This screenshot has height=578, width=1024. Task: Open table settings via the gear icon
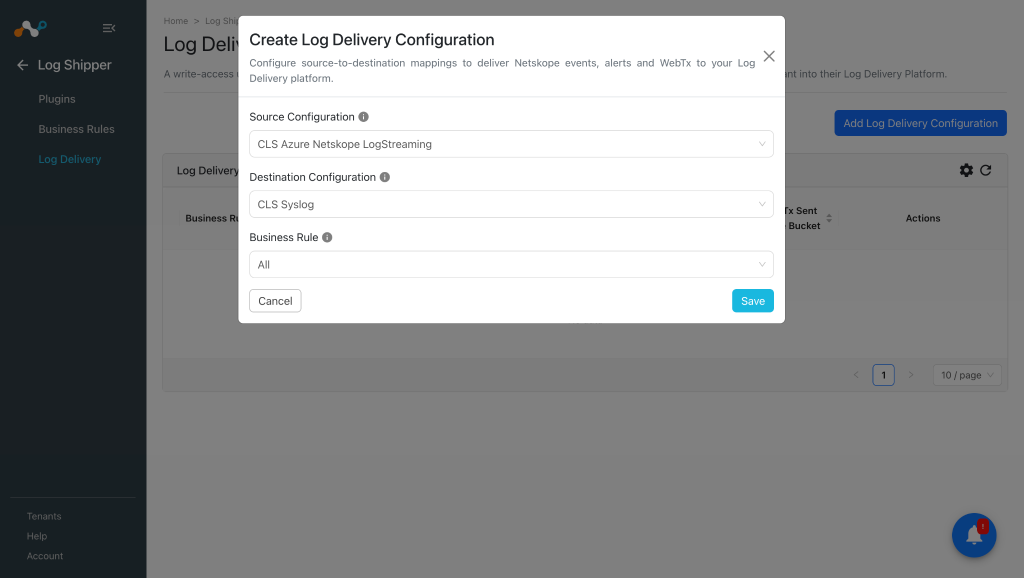966,170
